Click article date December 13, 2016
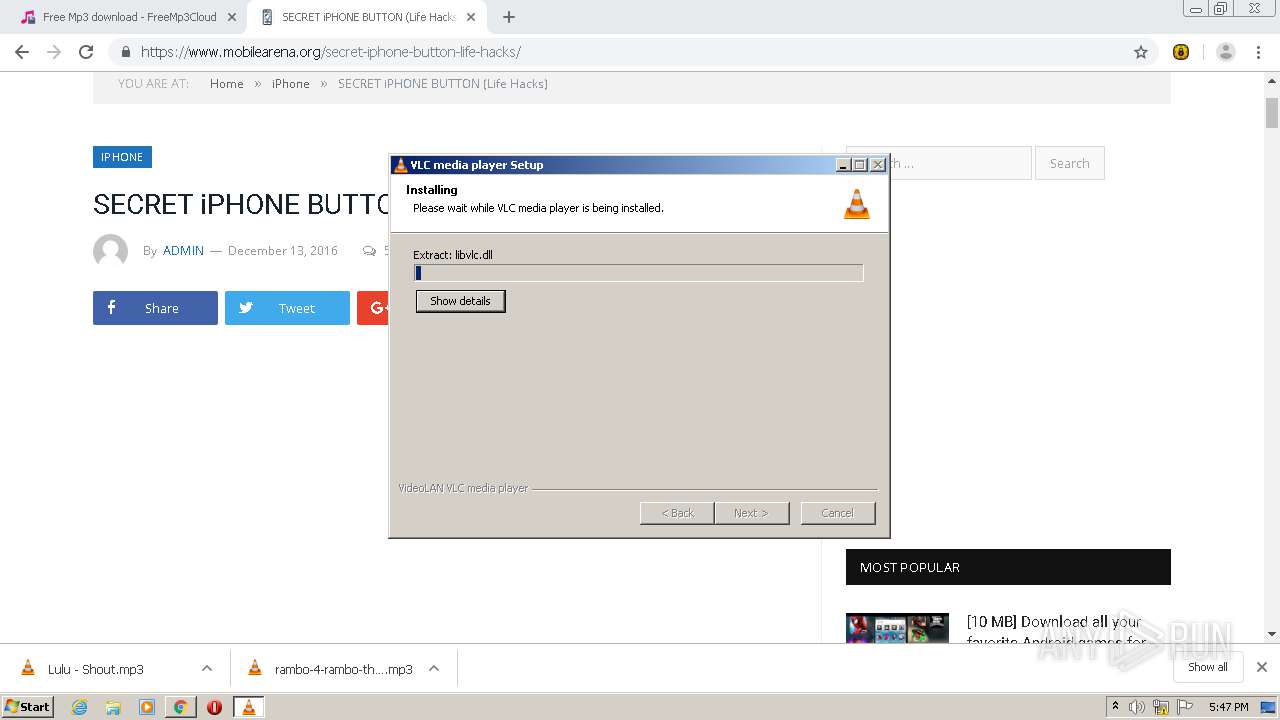Viewport: 1280px width, 720px height. 283,251
